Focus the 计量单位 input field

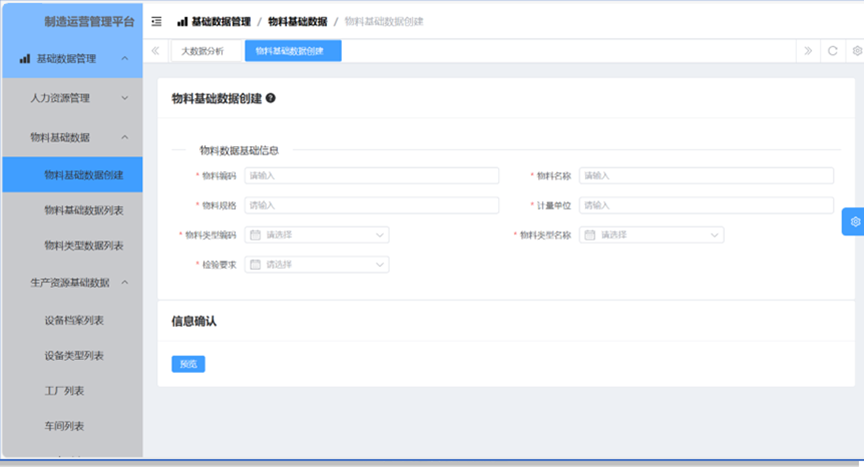coord(705,205)
